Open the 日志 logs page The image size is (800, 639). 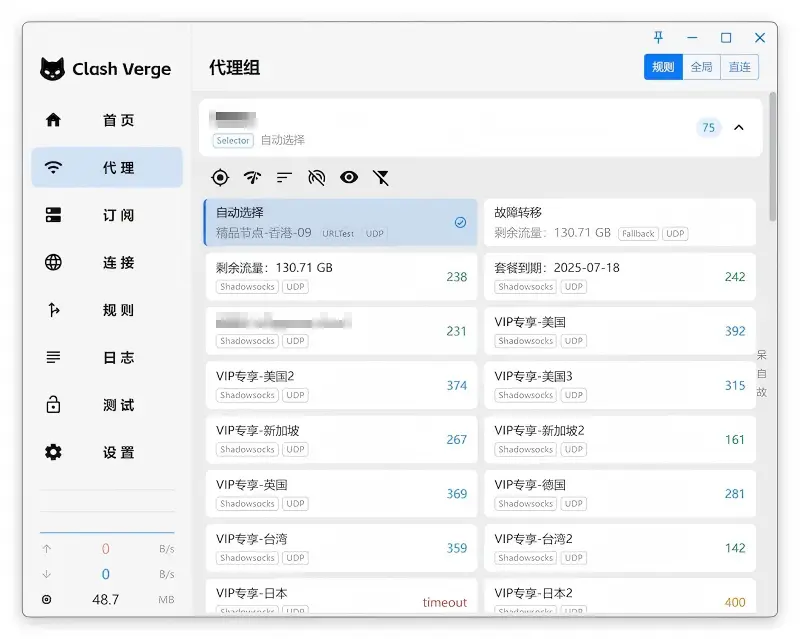point(107,357)
